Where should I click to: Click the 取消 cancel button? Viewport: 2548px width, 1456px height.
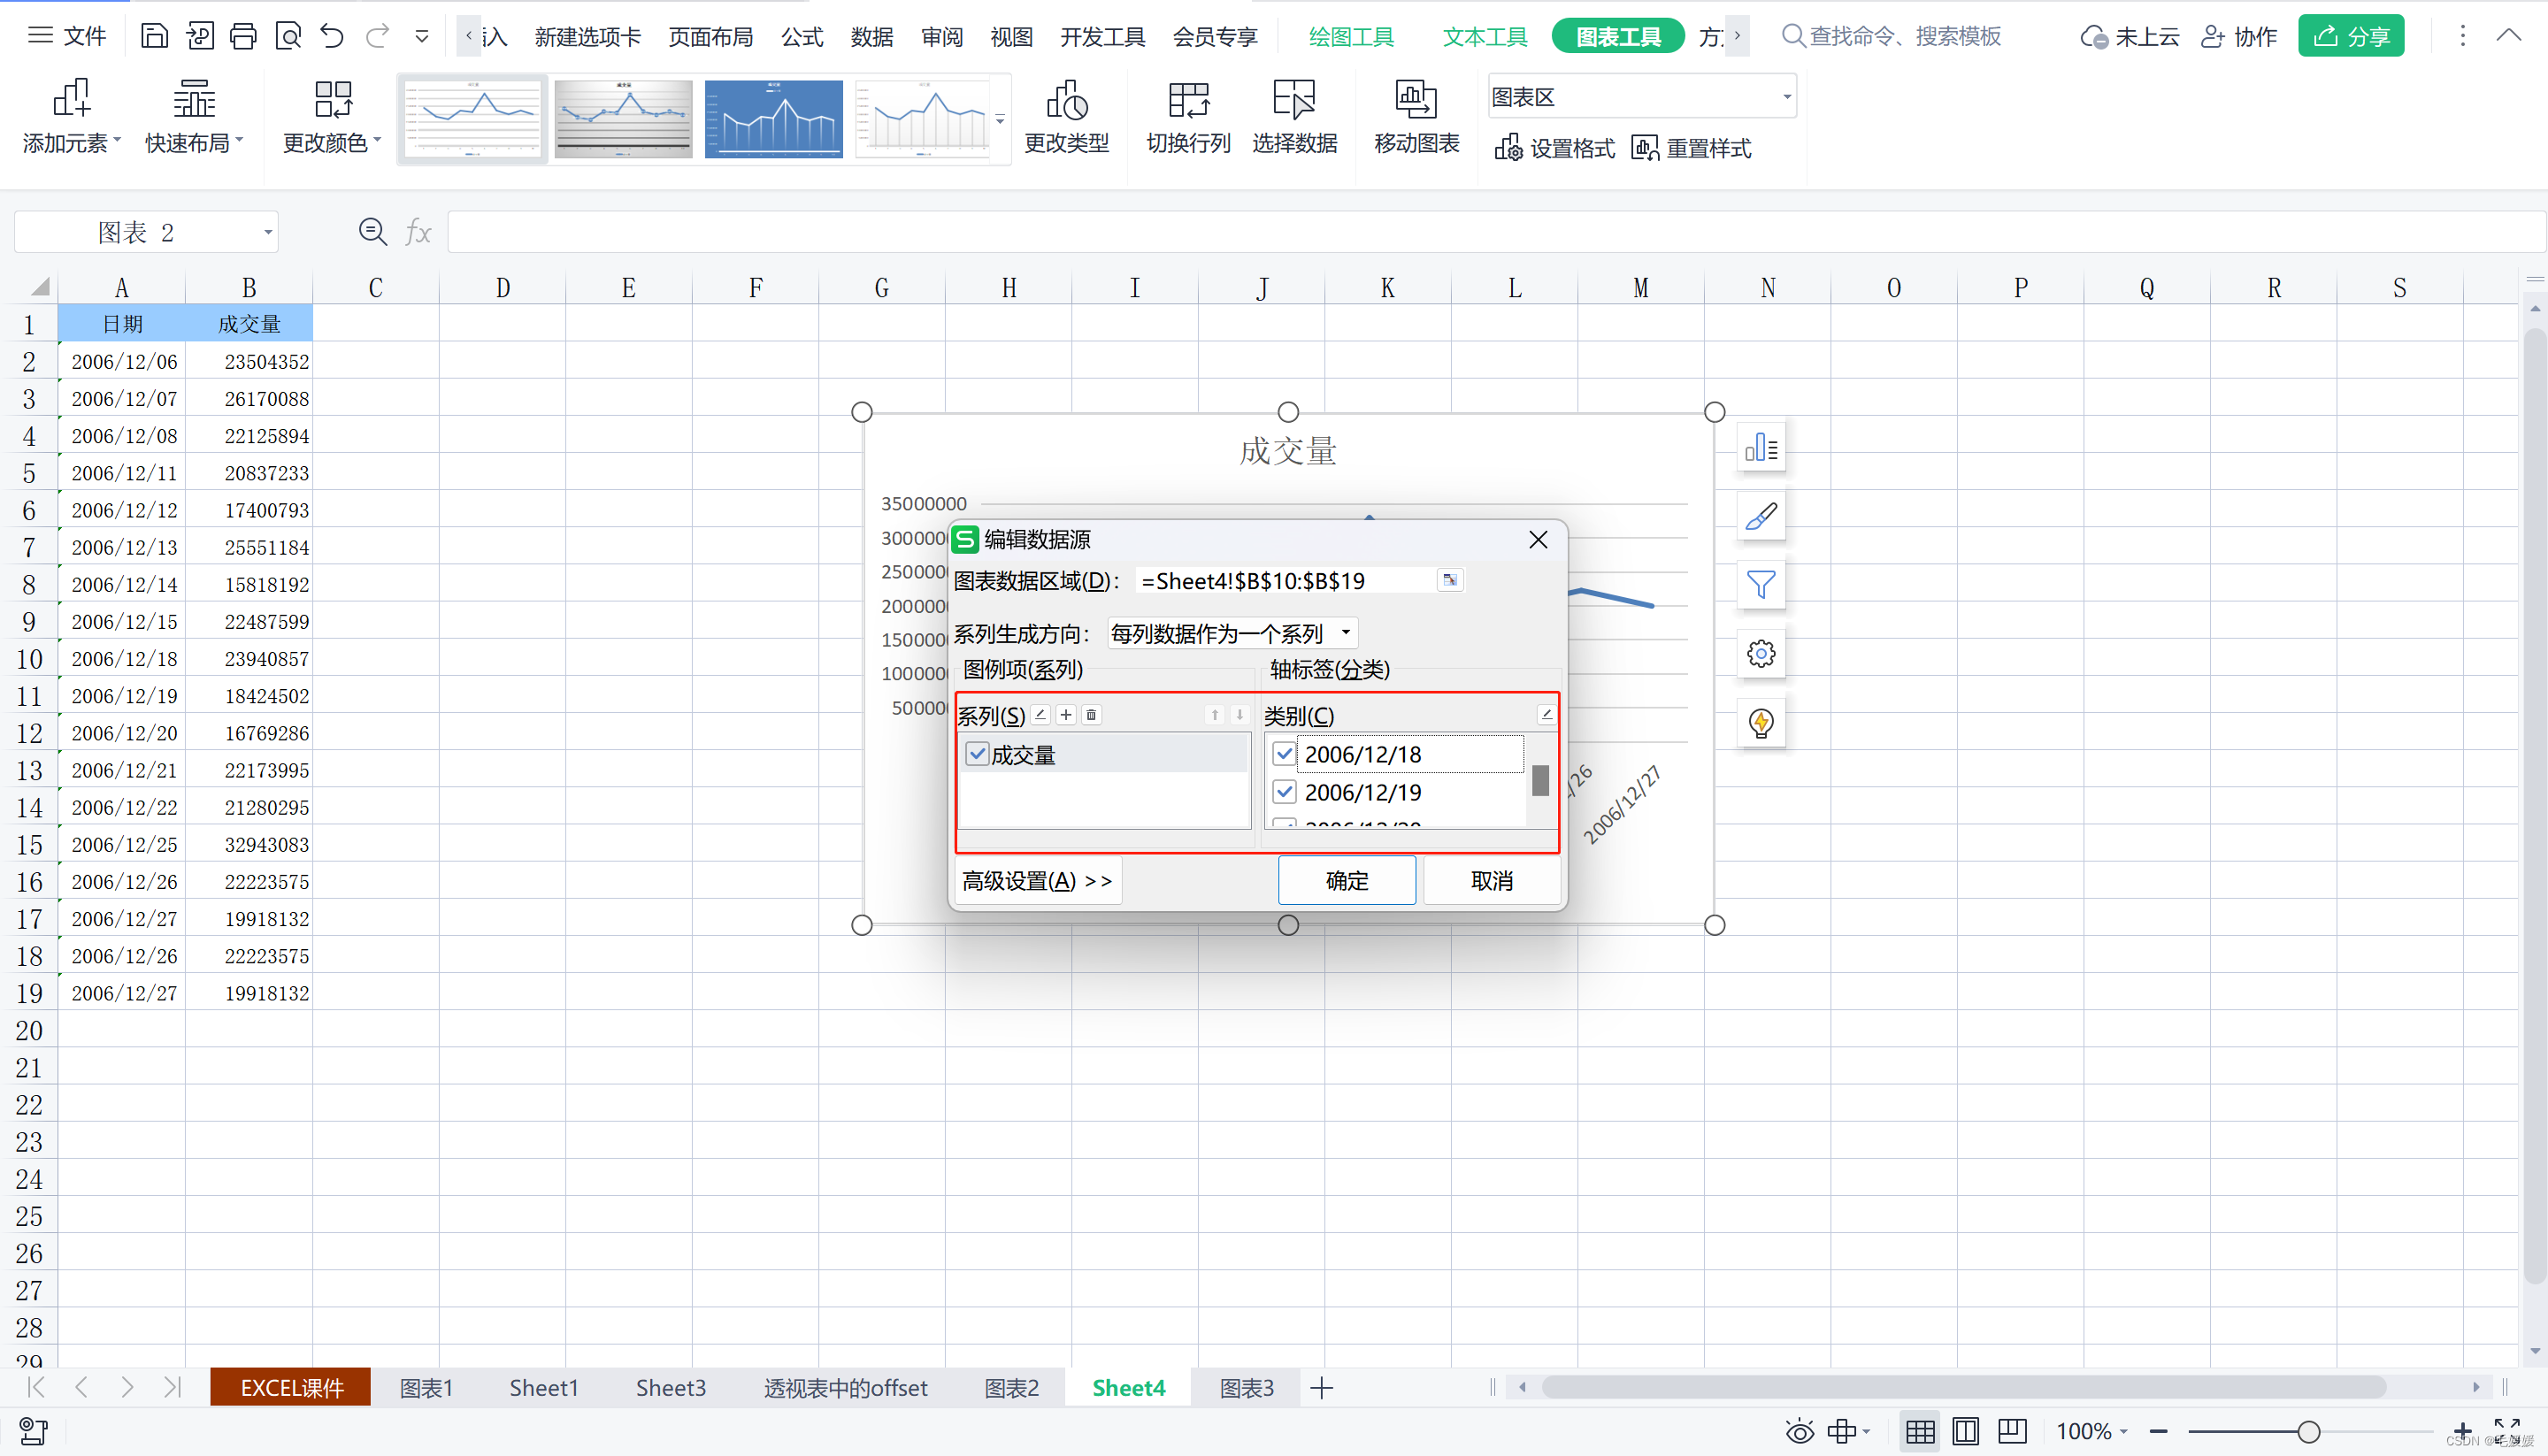point(1491,880)
